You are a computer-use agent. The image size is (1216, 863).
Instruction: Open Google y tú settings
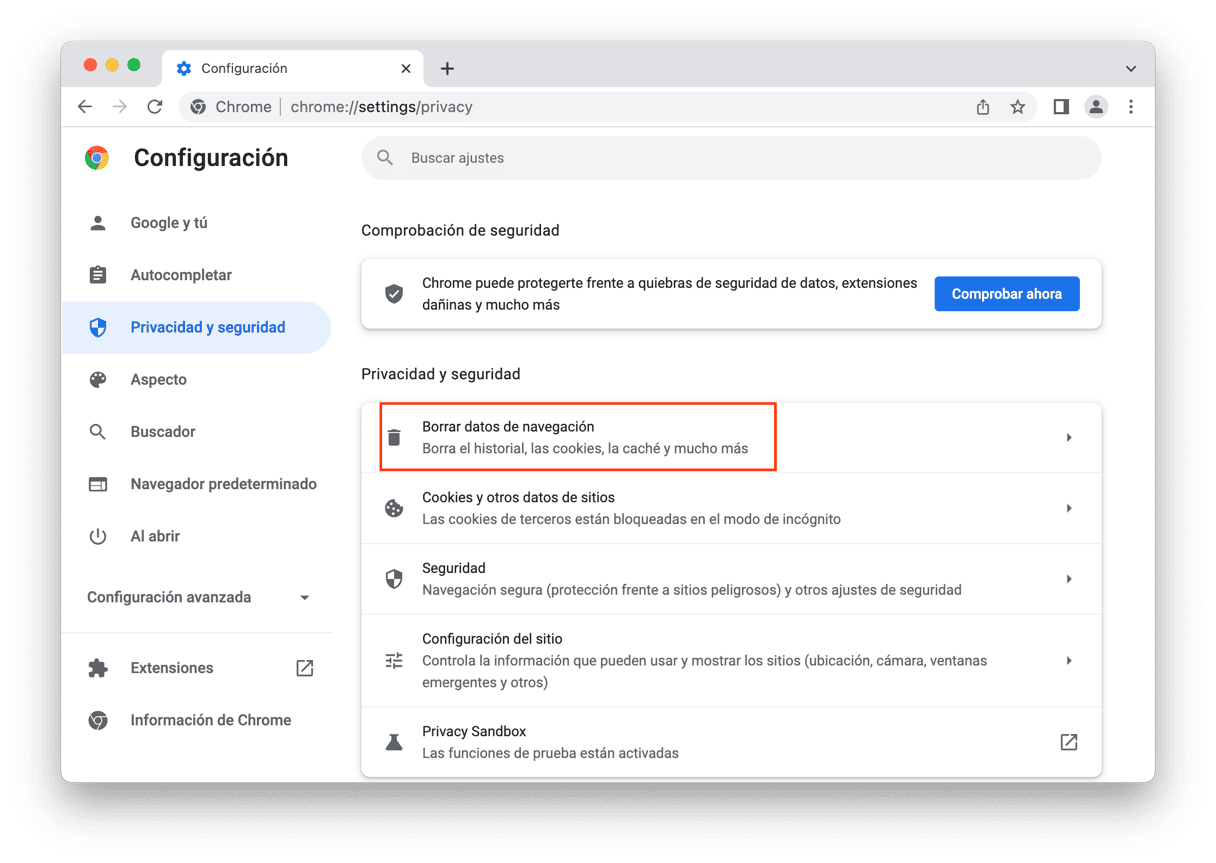point(196,223)
